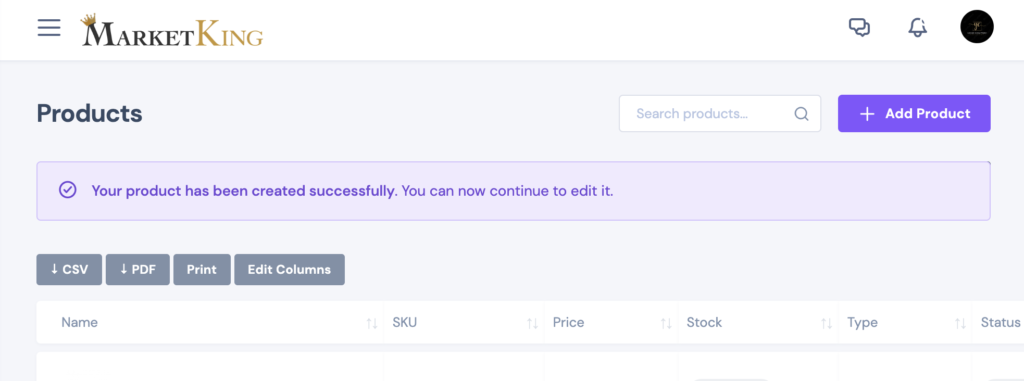The image size is (1024, 381).
Task: Click the search magnifier icon
Action: click(801, 114)
